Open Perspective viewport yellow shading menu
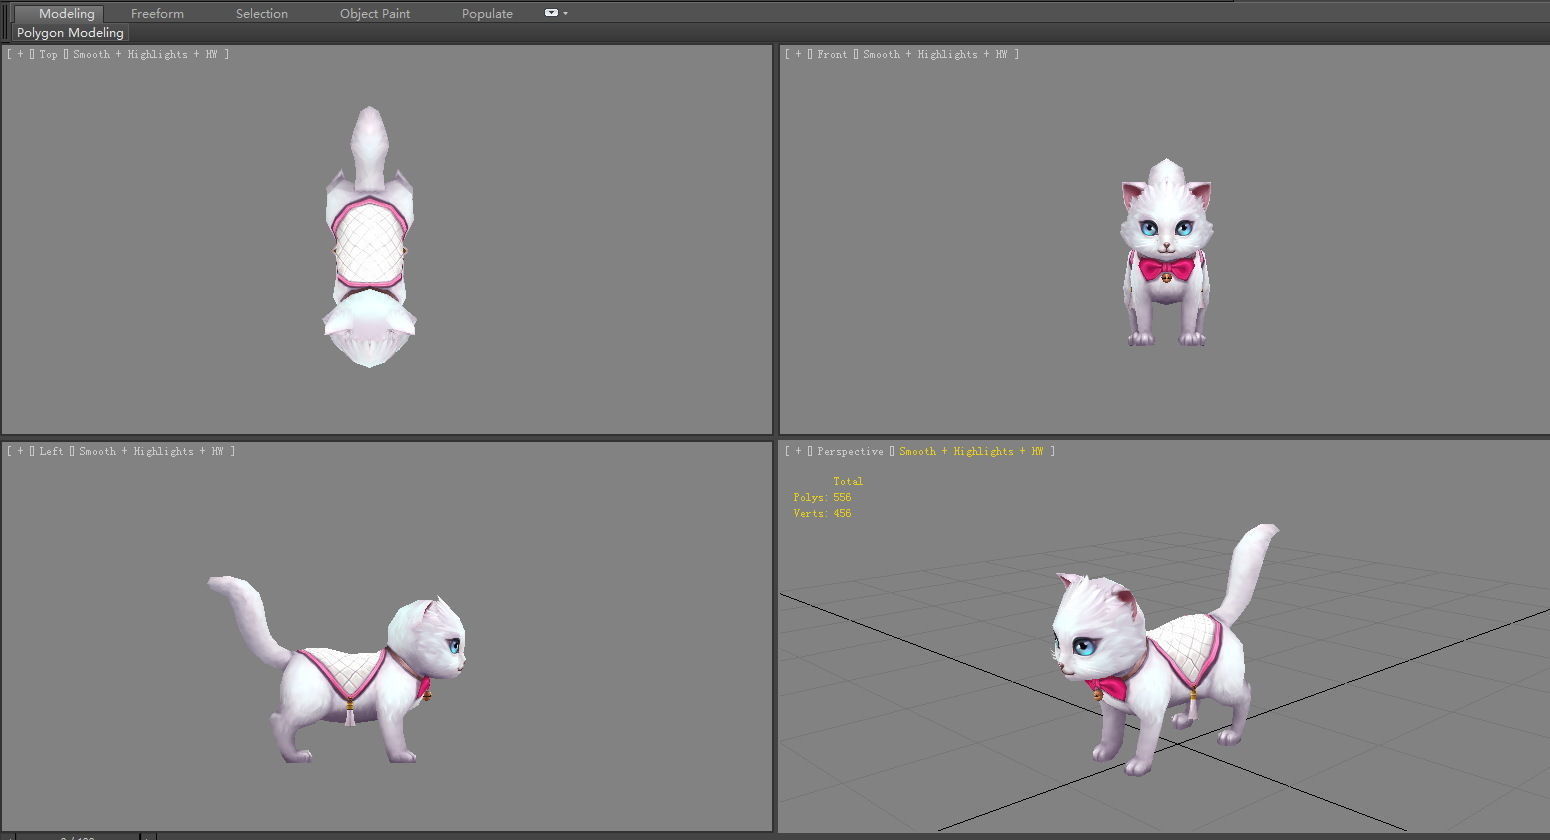 tap(971, 451)
